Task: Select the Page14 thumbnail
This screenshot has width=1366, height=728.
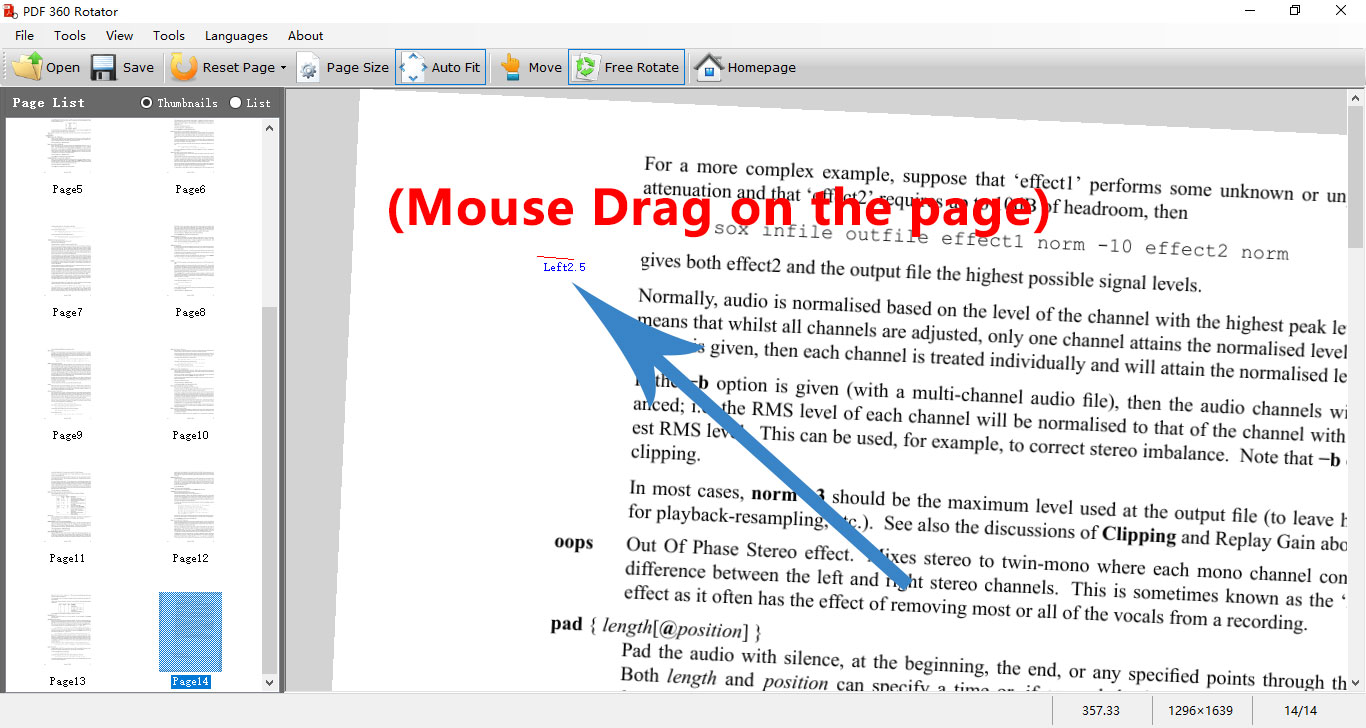Action: [190, 630]
